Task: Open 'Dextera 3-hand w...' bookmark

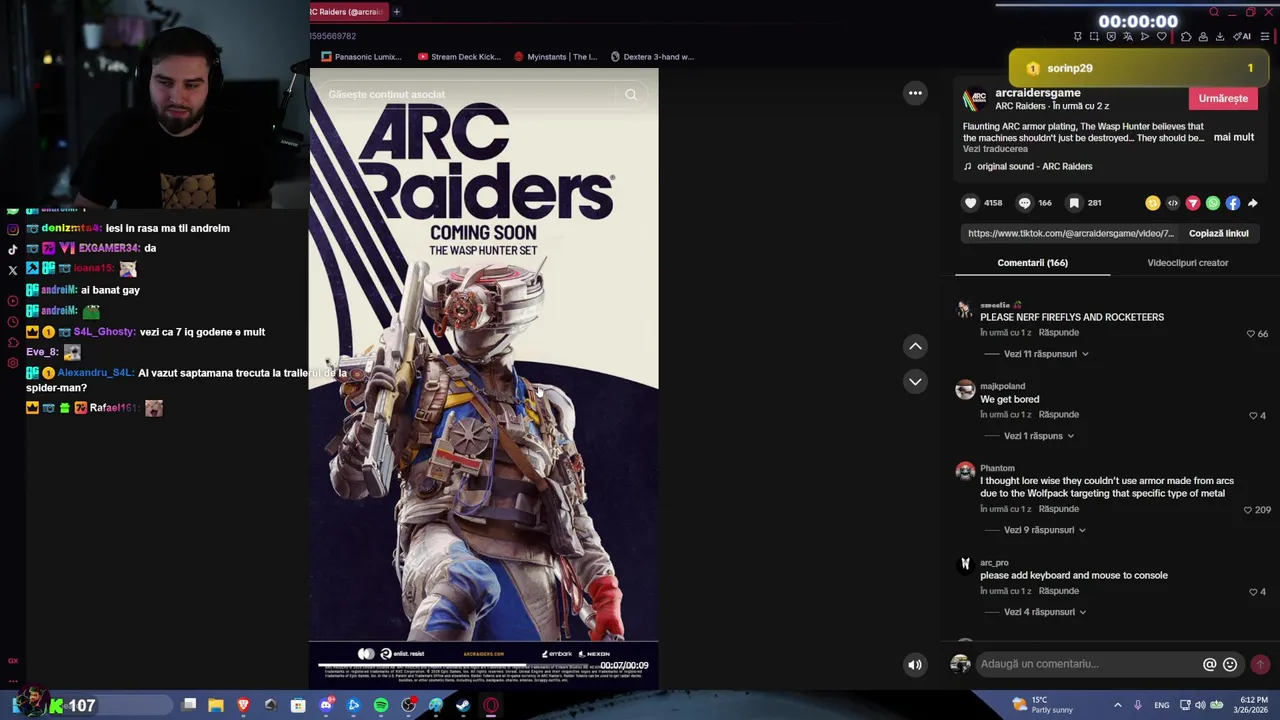Action: click(652, 57)
